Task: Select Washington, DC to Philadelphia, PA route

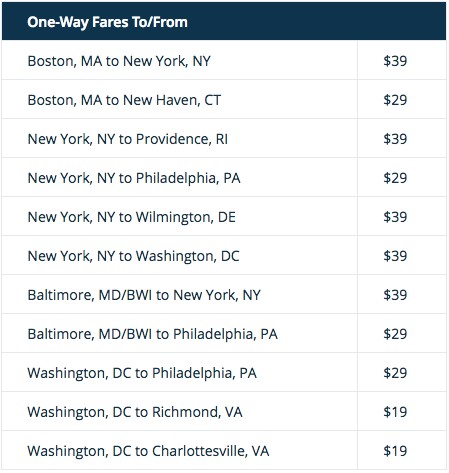Action: tap(142, 373)
